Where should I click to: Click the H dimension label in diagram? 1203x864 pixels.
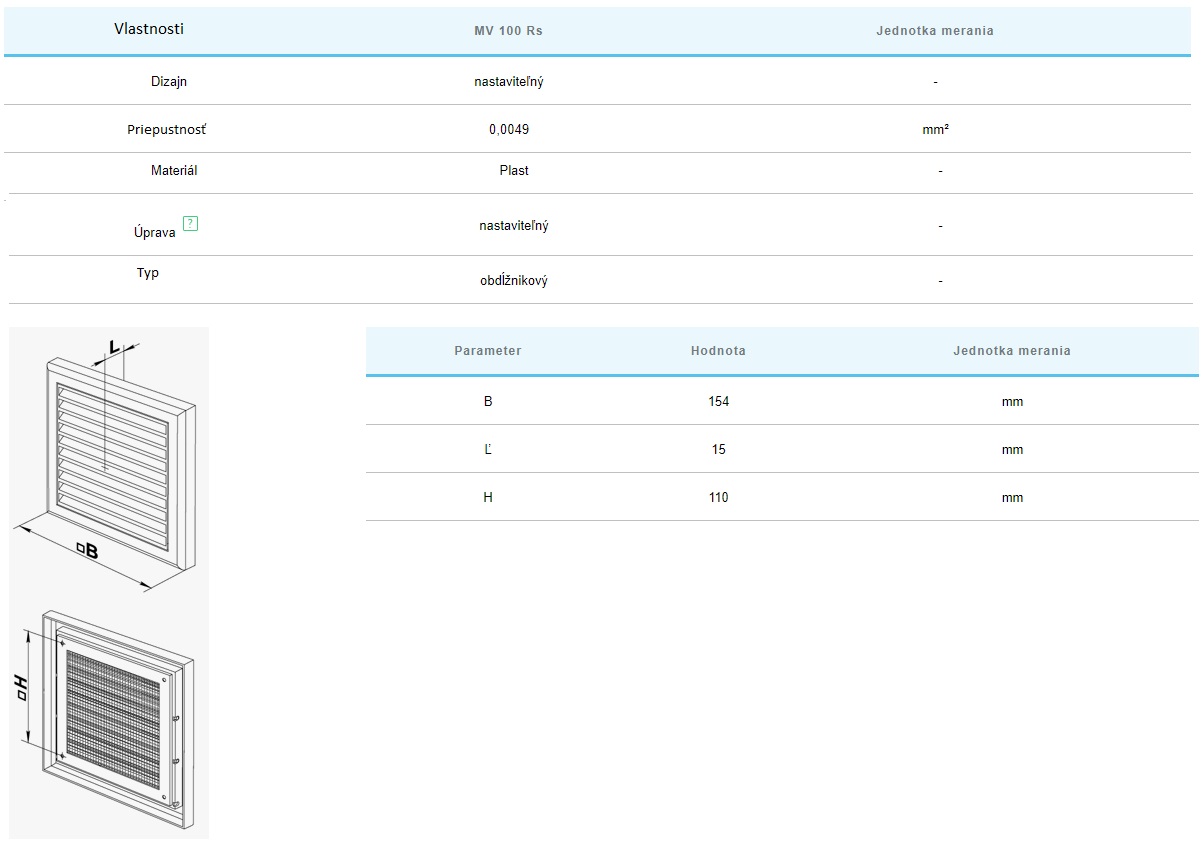click(x=20, y=686)
